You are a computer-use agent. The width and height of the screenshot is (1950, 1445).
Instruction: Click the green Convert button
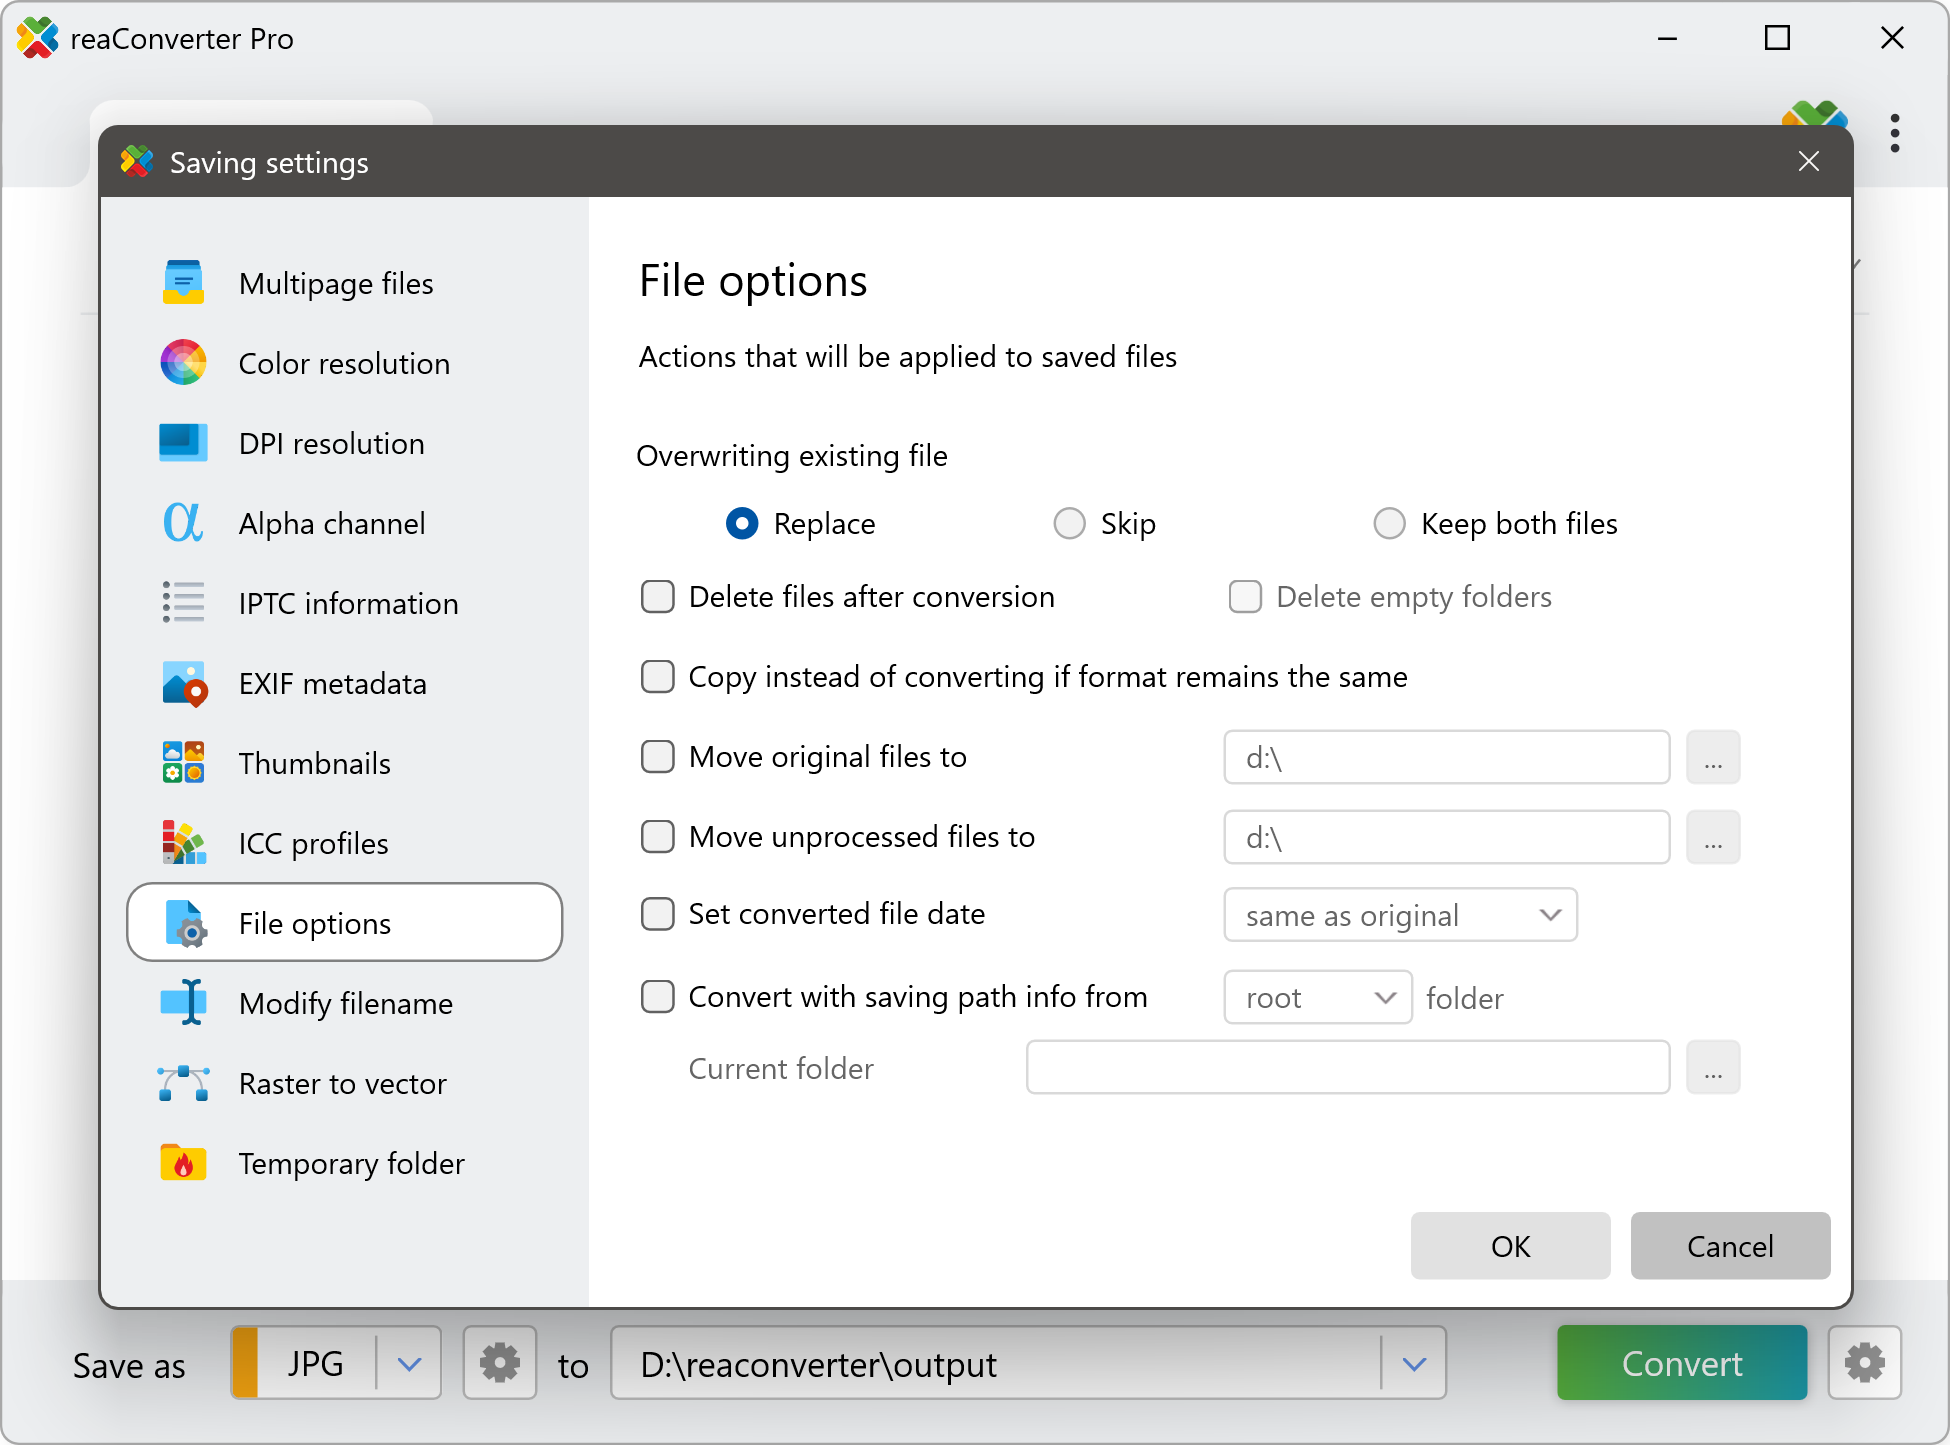coord(1681,1363)
